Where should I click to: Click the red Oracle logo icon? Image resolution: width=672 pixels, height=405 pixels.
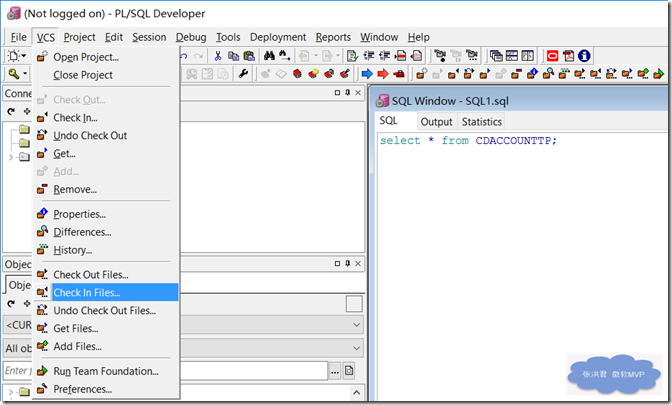pos(552,56)
